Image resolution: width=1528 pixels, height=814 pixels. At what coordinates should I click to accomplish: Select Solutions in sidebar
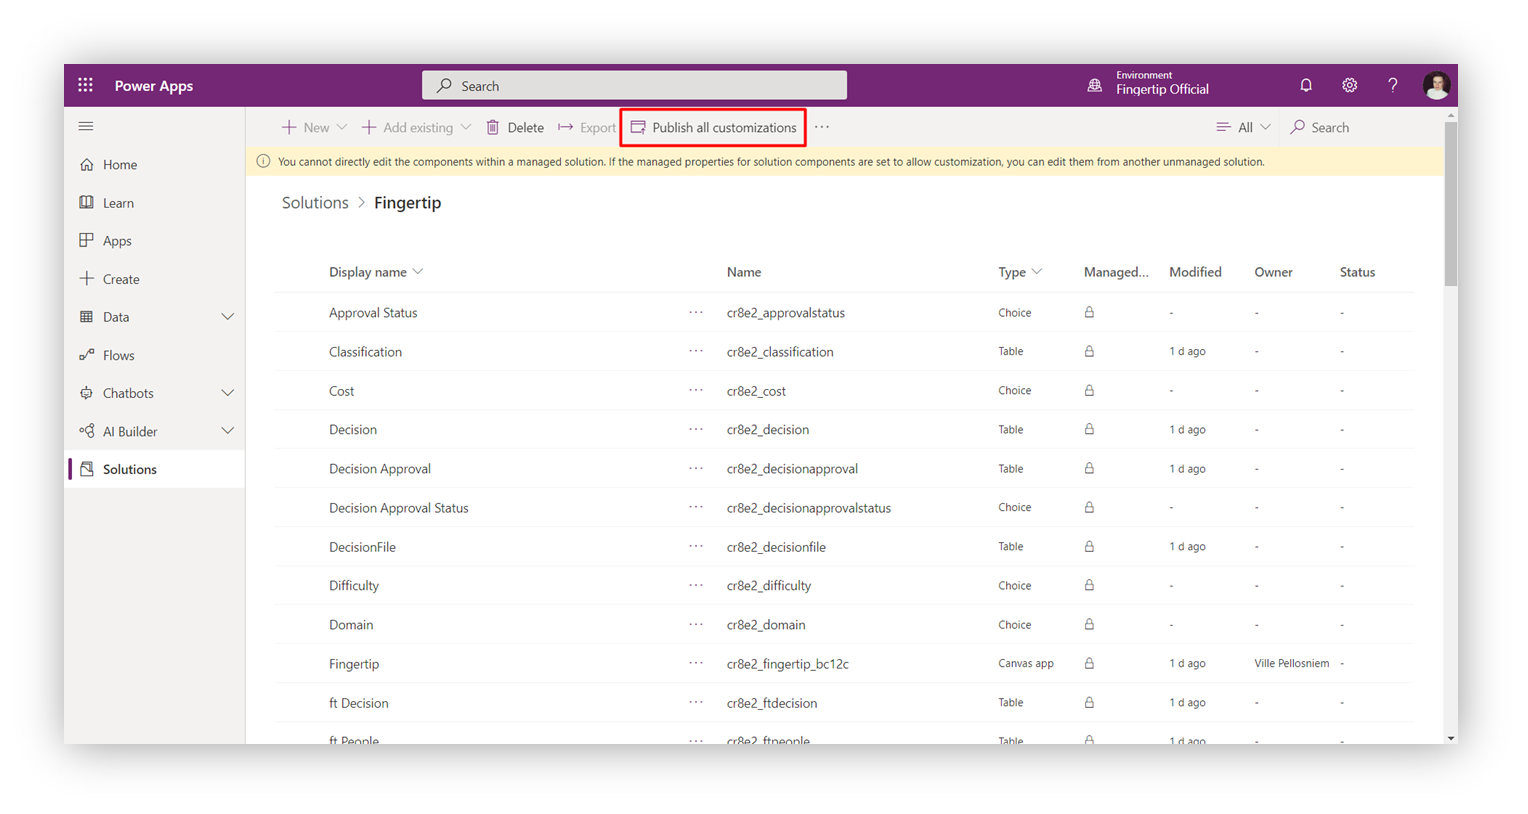tap(155, 469)
